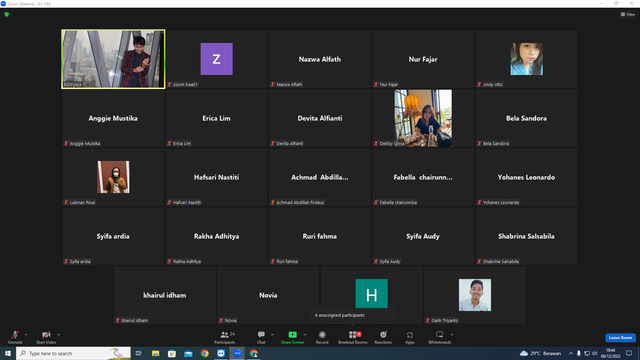The image size is (640, 360).
Task: Select the zoom baa01 purple Z avatar
Action: point(217,59)
